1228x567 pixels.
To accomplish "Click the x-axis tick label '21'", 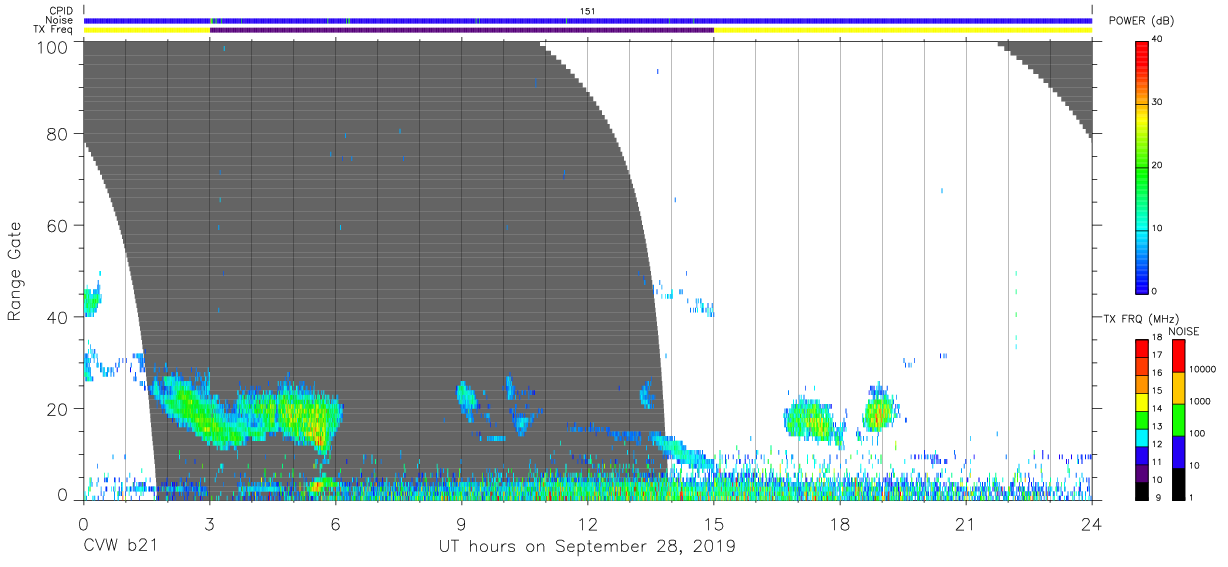I will [965, 523].
